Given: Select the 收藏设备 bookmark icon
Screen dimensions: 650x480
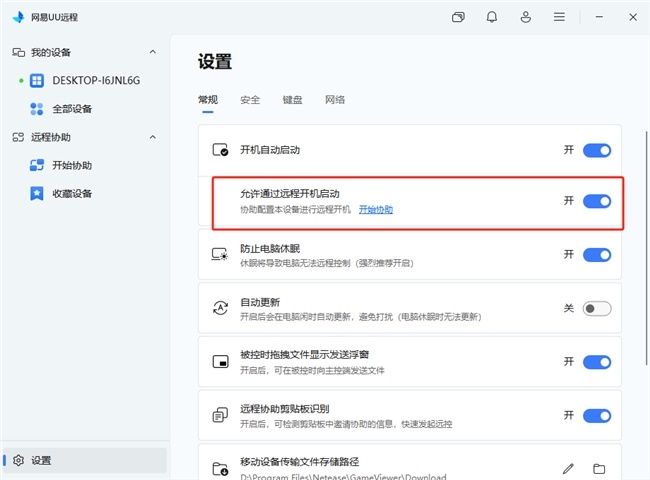Looking at the screenshot, I should click(x=36, y=193).
